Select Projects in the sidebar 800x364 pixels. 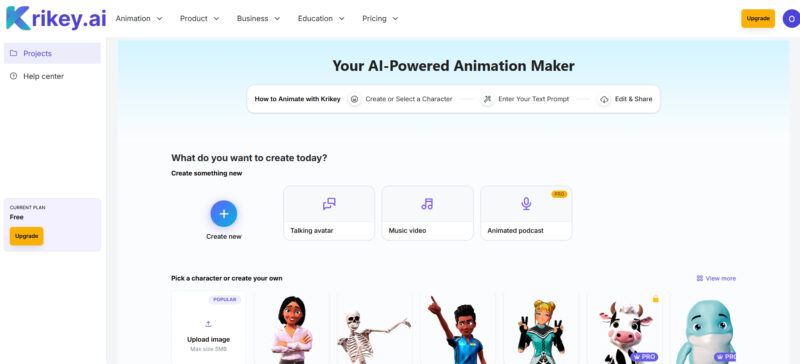pyautogui.click(x=52, y=53)
